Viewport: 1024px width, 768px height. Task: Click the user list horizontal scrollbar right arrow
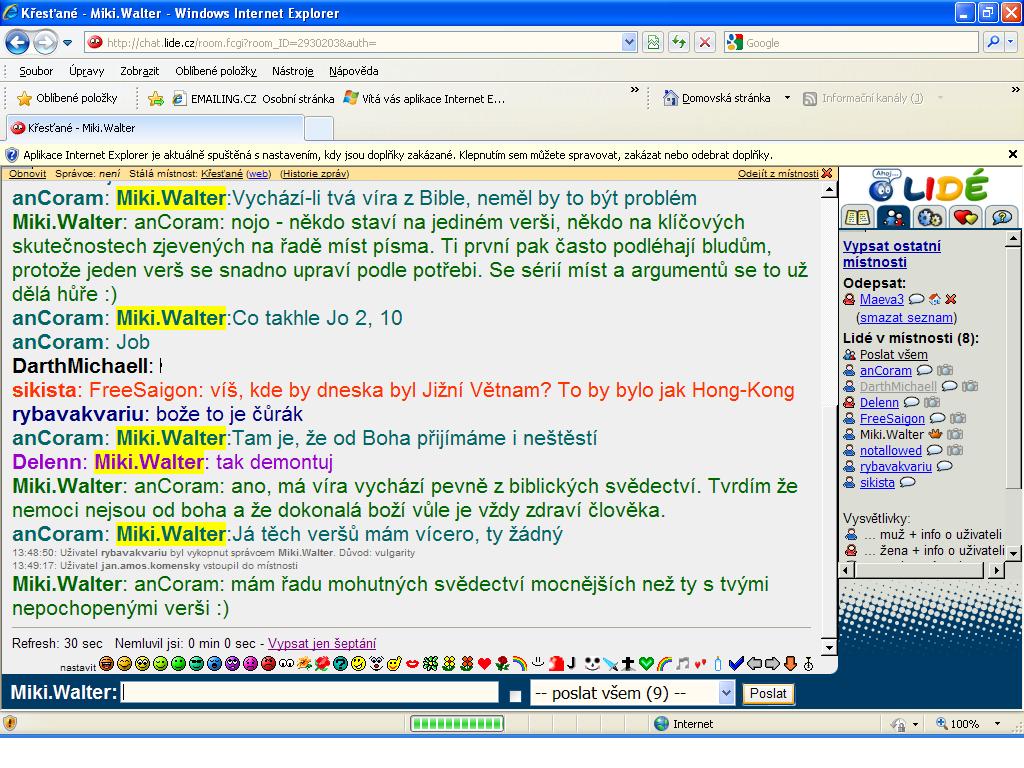tap(996, 570)
